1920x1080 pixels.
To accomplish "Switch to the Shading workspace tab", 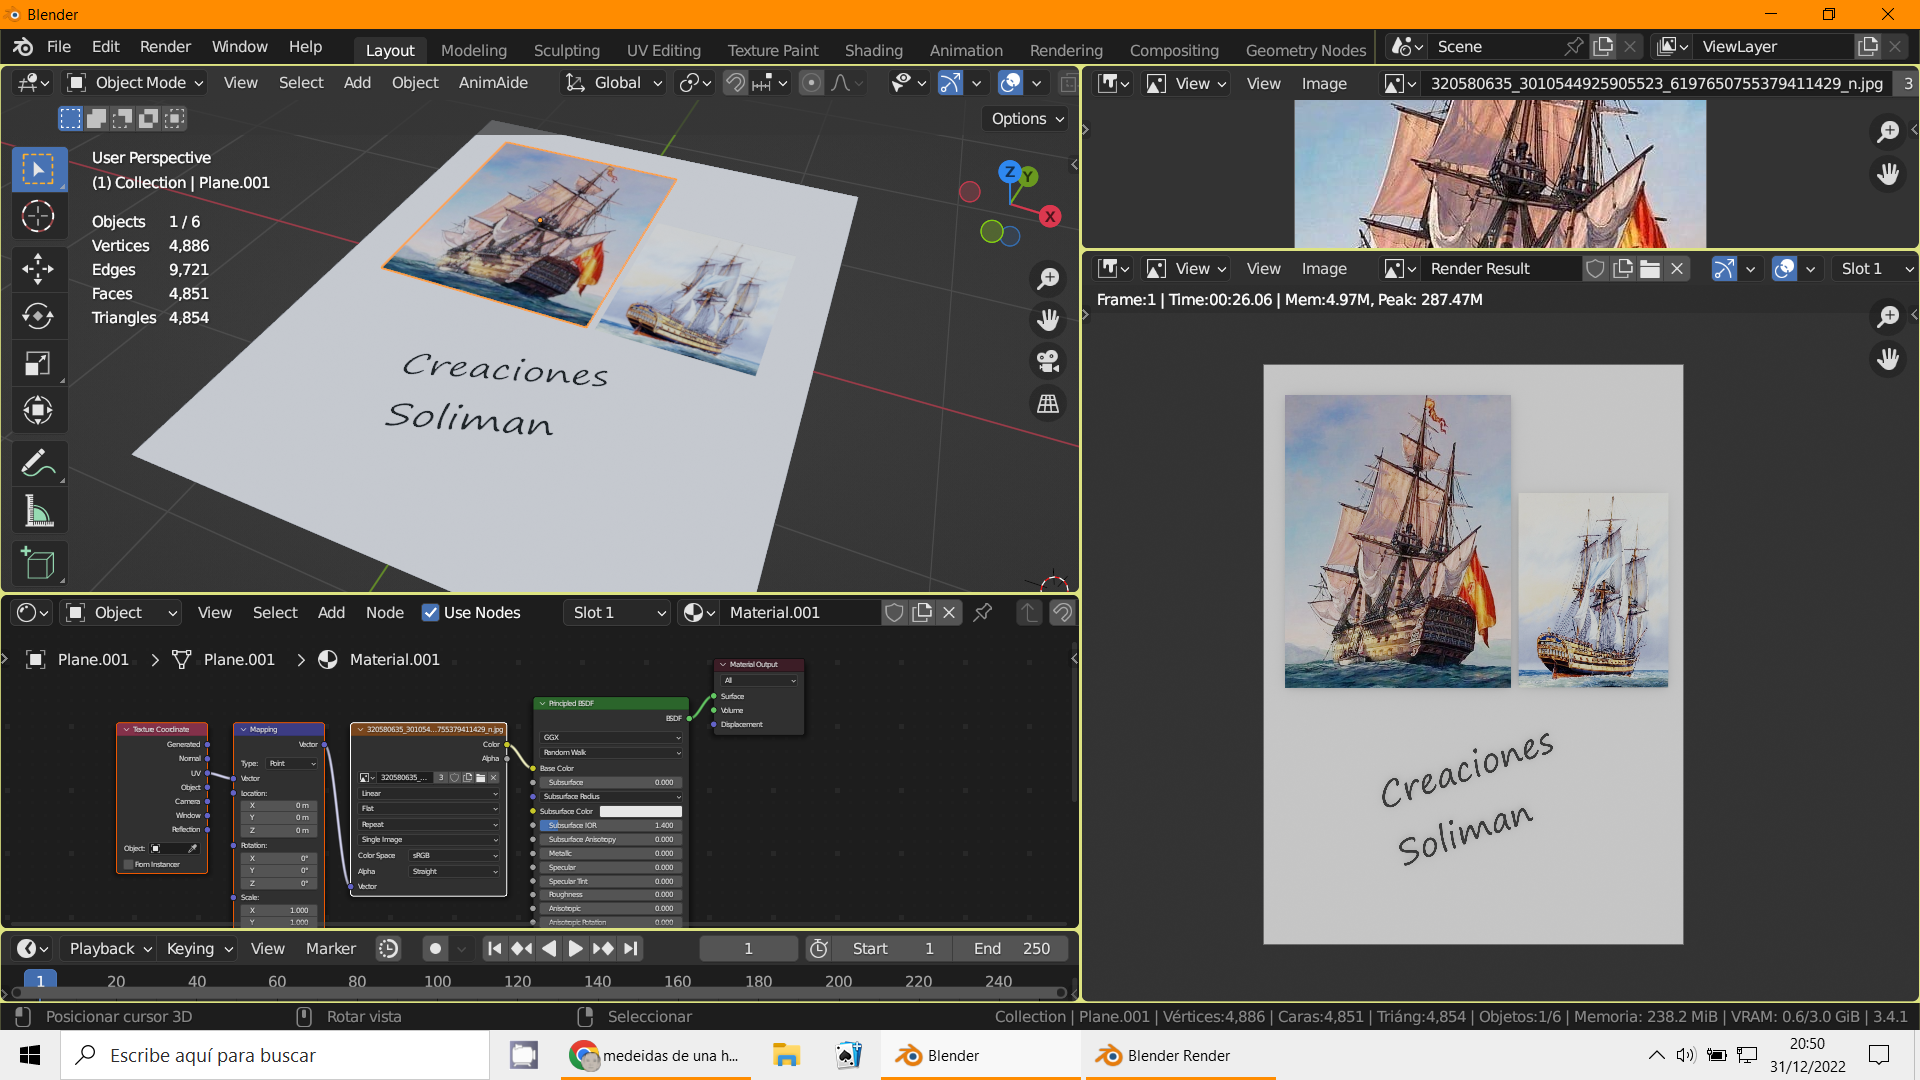I will tap(872, 50).
